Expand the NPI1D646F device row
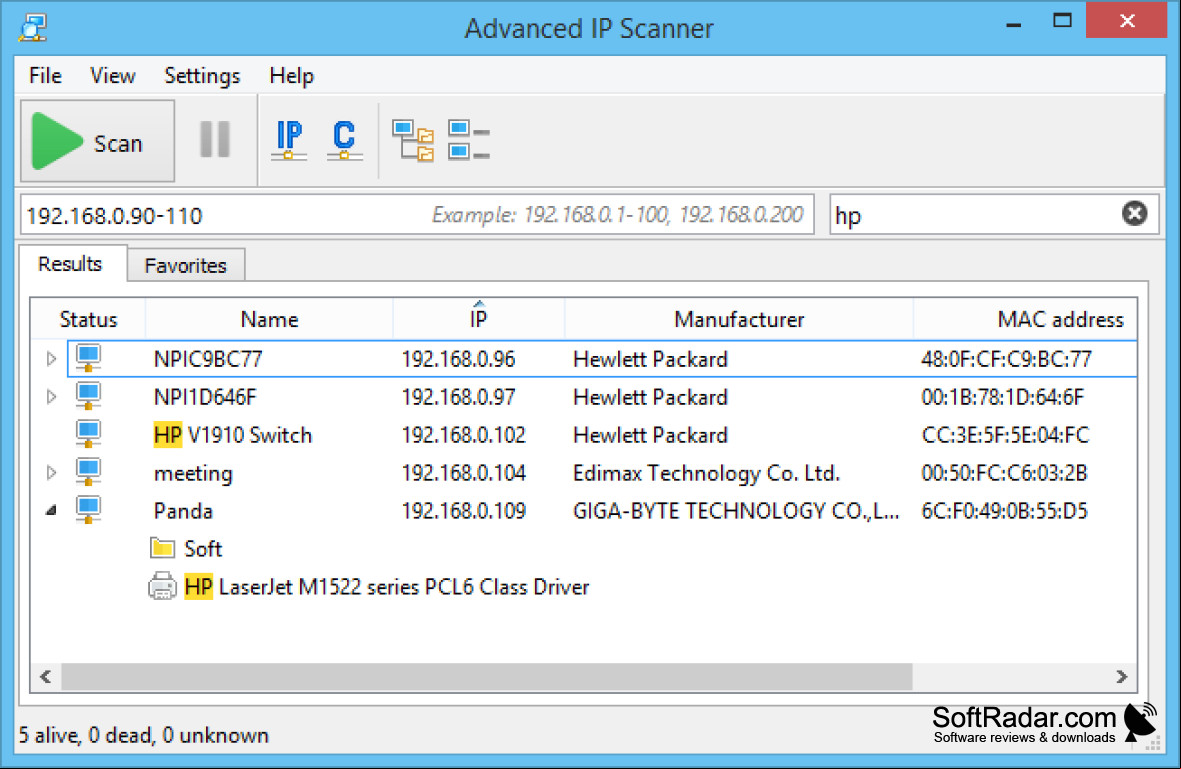 51,396
